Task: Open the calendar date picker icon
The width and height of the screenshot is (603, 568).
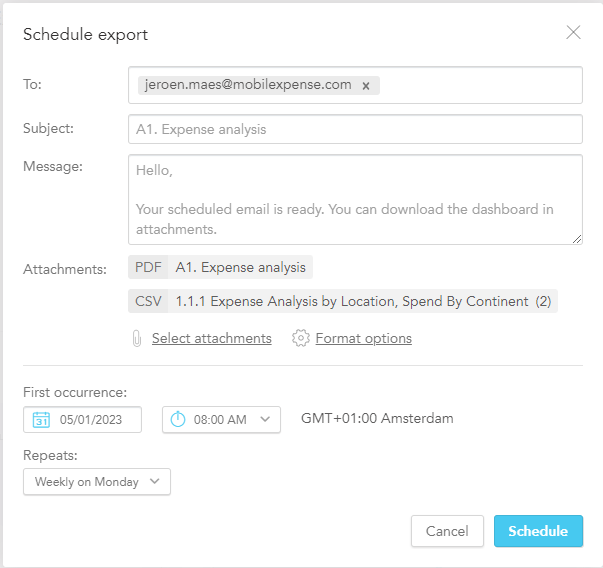Action: tap(41, 420)
